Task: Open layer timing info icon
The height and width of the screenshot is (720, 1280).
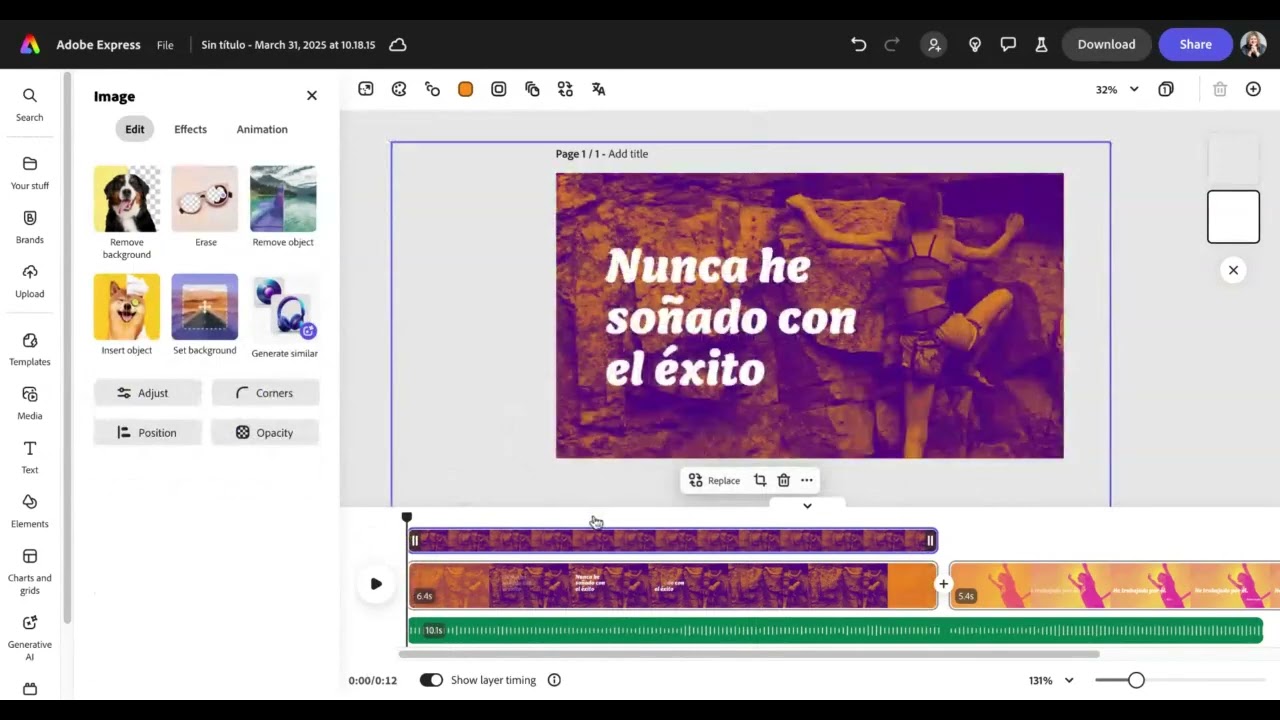Action: 554,680
